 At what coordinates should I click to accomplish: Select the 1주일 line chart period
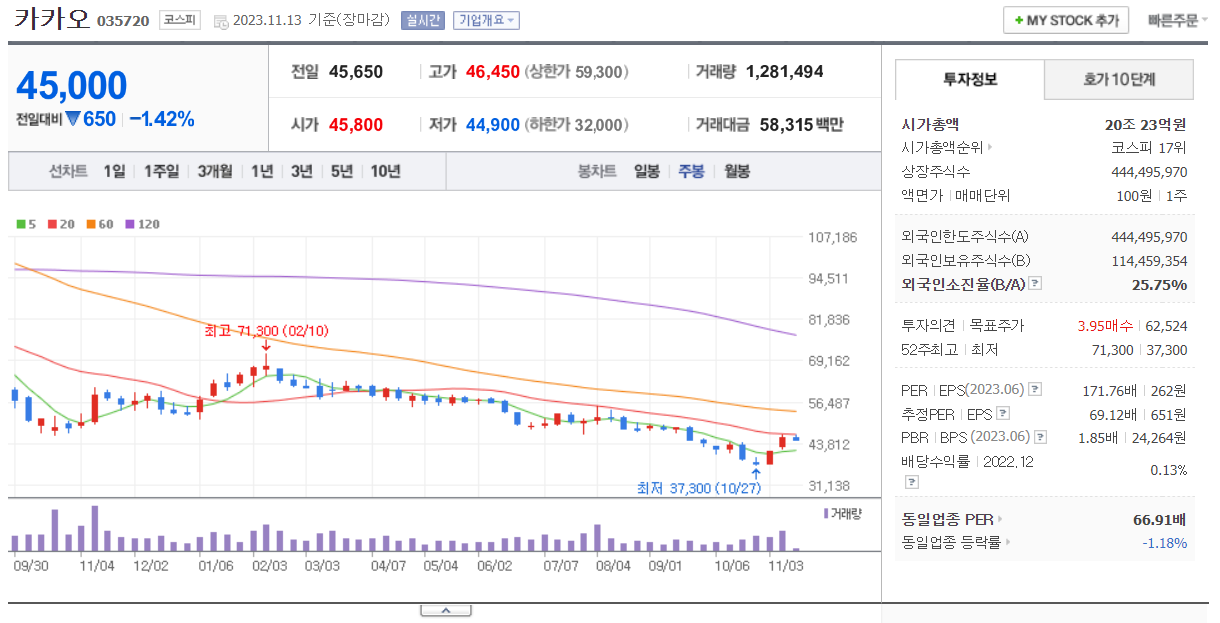(x=161, y=171)
